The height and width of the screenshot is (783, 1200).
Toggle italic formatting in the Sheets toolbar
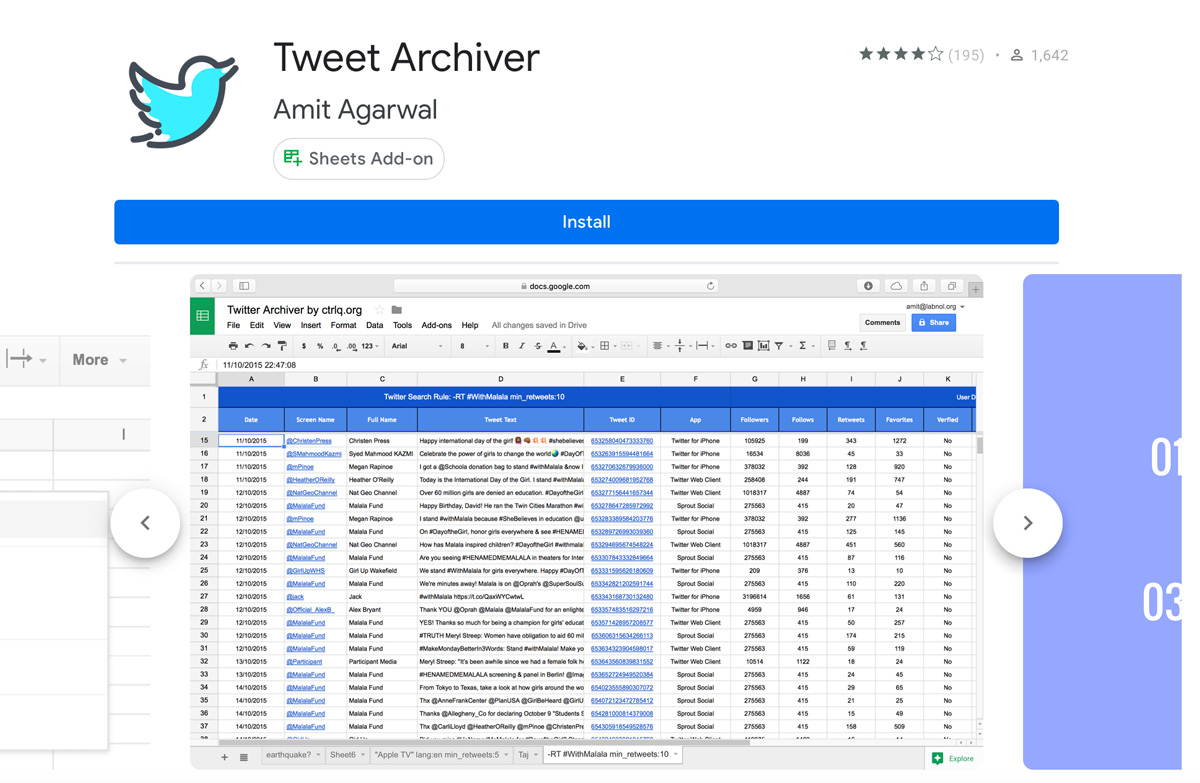521,346
